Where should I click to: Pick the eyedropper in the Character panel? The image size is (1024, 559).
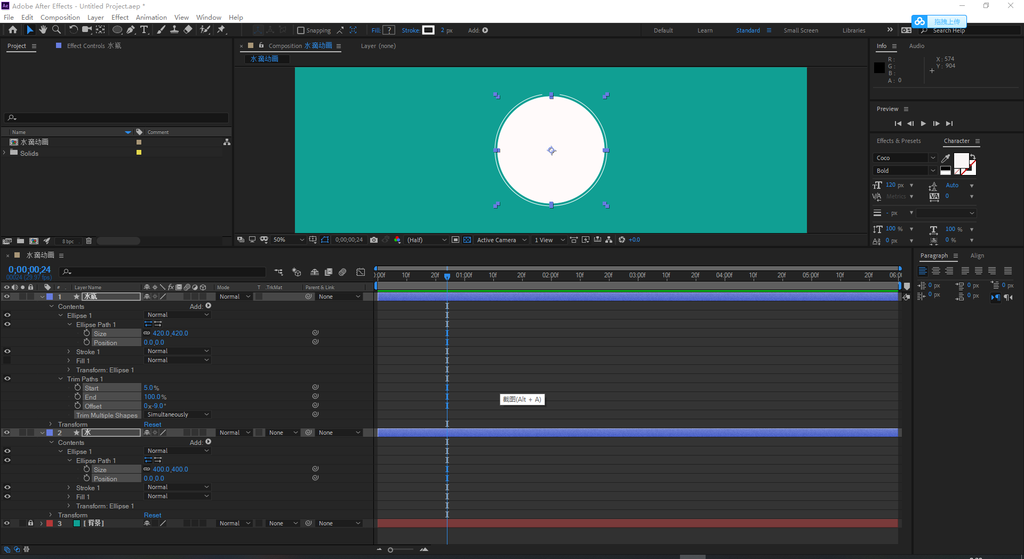[x=946, y=158]
